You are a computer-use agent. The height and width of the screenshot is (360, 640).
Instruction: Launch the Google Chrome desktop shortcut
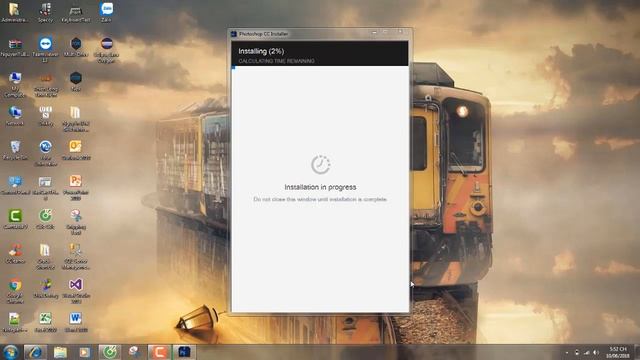15,291
